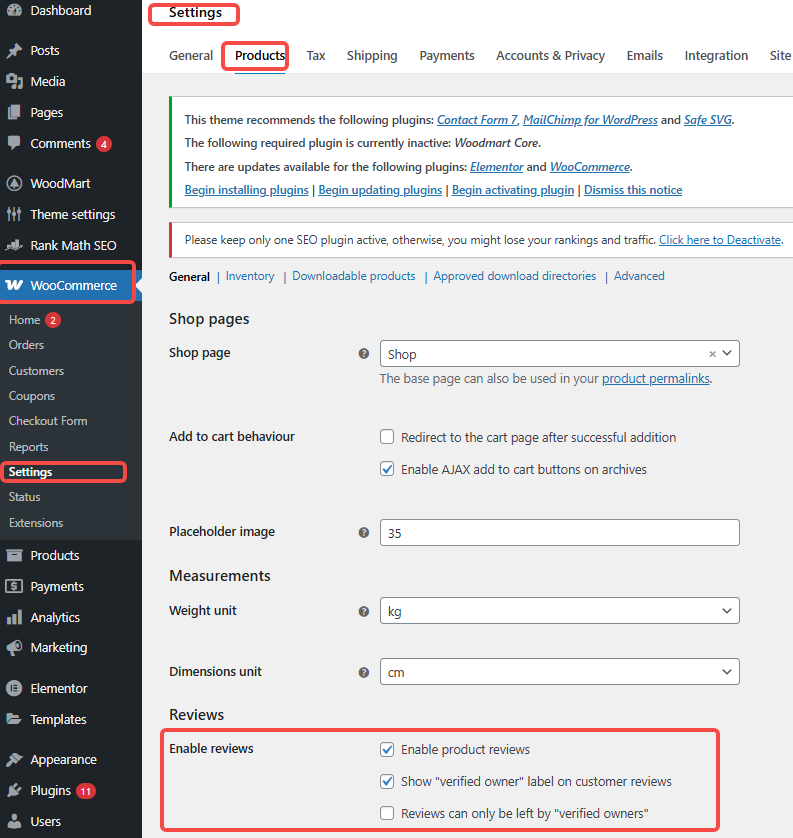Open WoodMart theme icon in sidebar

[x=14, y=184]
